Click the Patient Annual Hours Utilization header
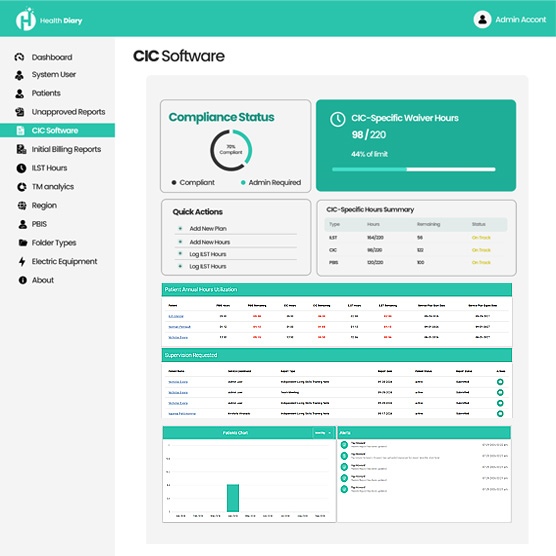 click(x=337, y=289)
